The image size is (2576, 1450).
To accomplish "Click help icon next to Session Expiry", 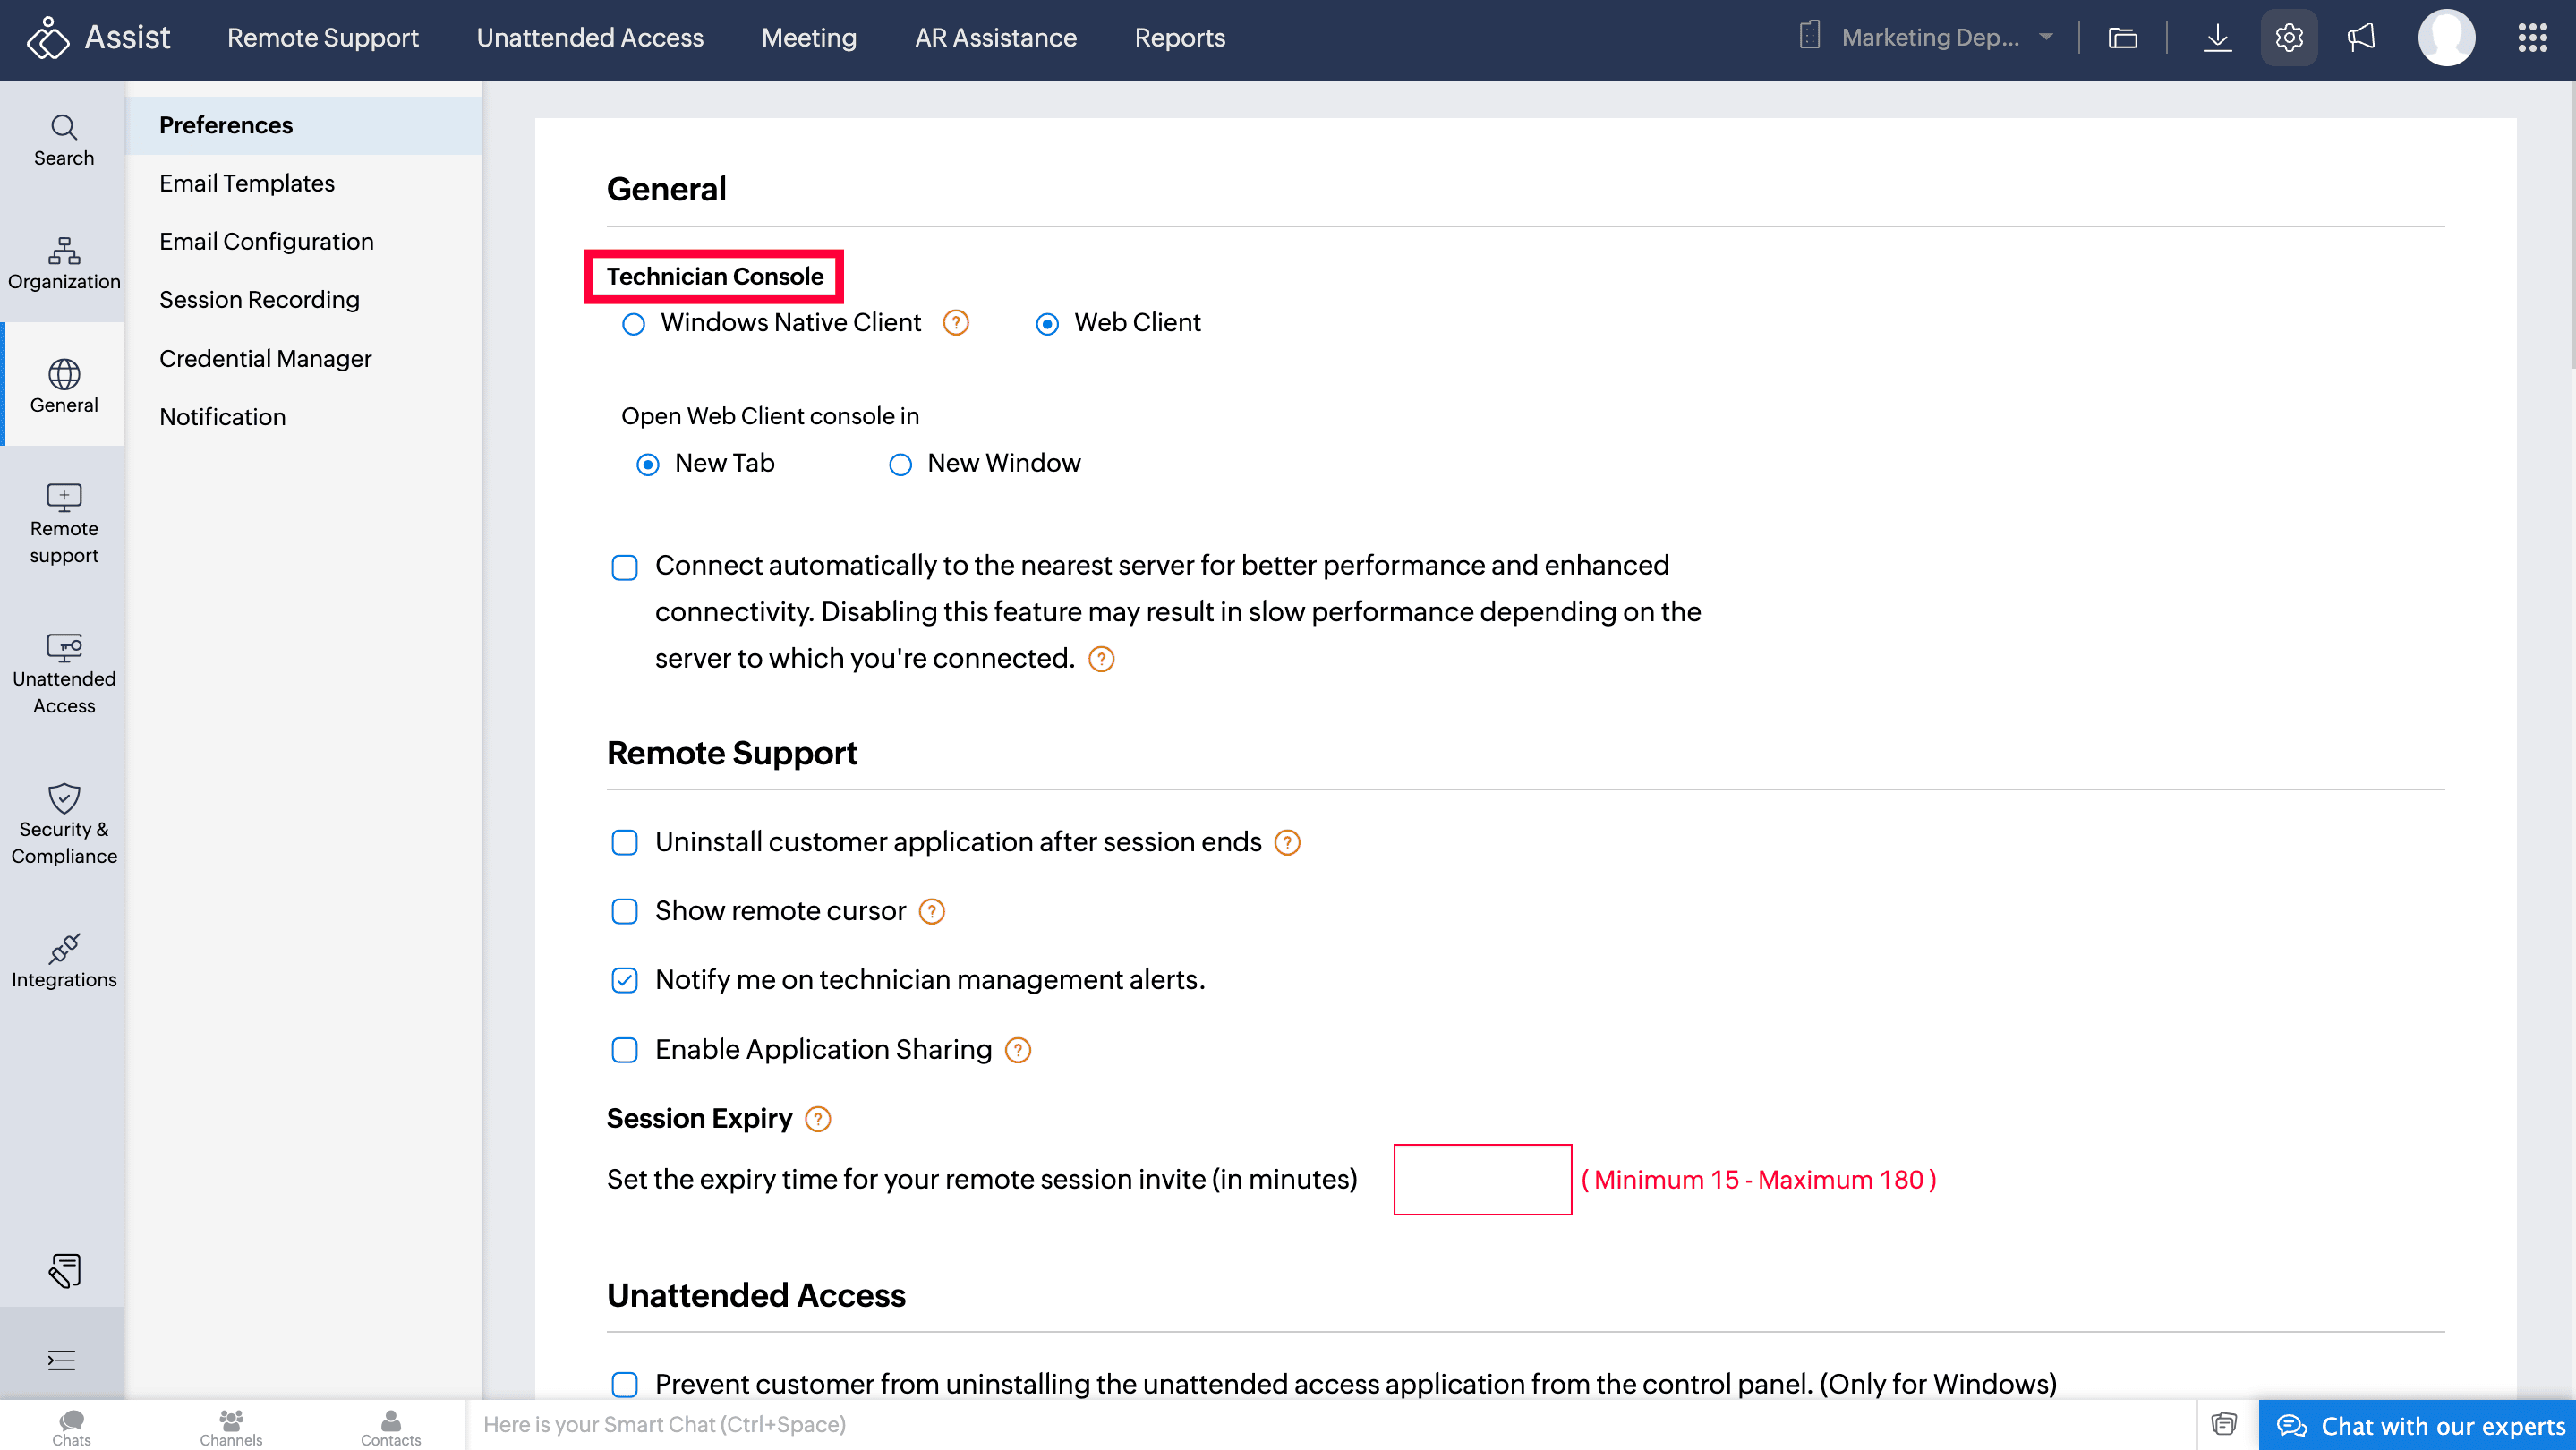I will click(x=818, y=1118).
